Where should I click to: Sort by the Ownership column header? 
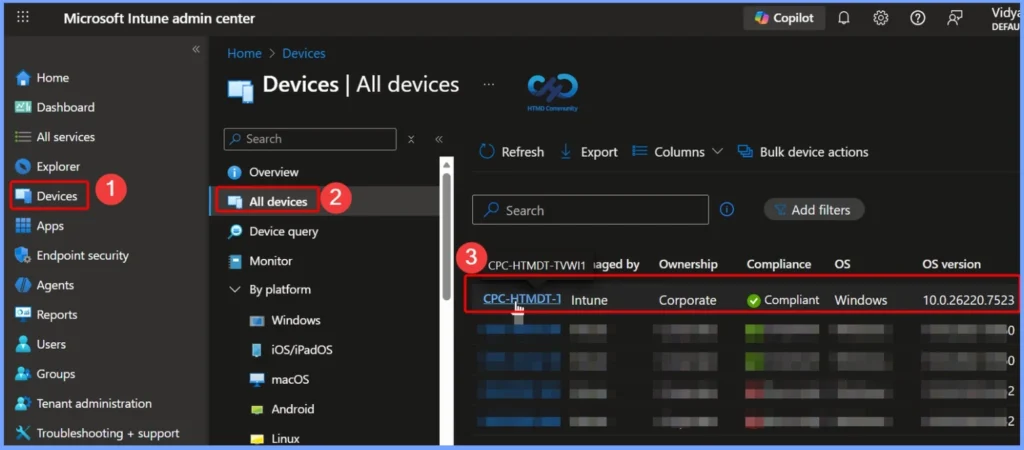click(x=688, y=265)
